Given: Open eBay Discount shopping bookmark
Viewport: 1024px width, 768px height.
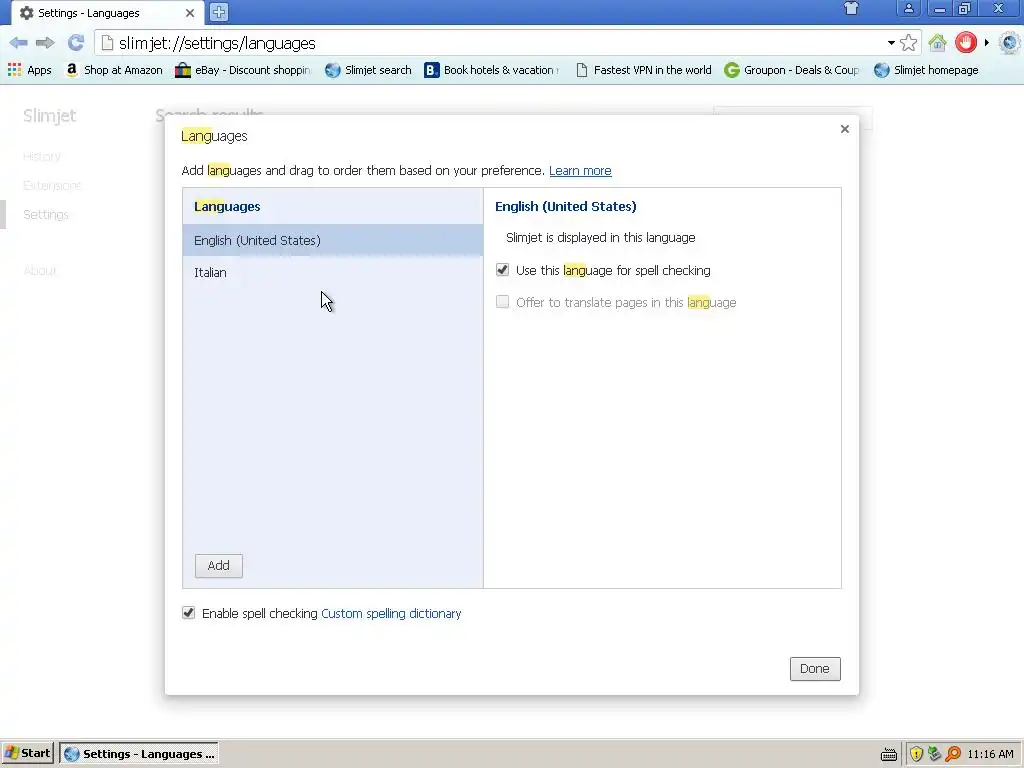Looking at the screenshot, I should [x=242, y=70].
